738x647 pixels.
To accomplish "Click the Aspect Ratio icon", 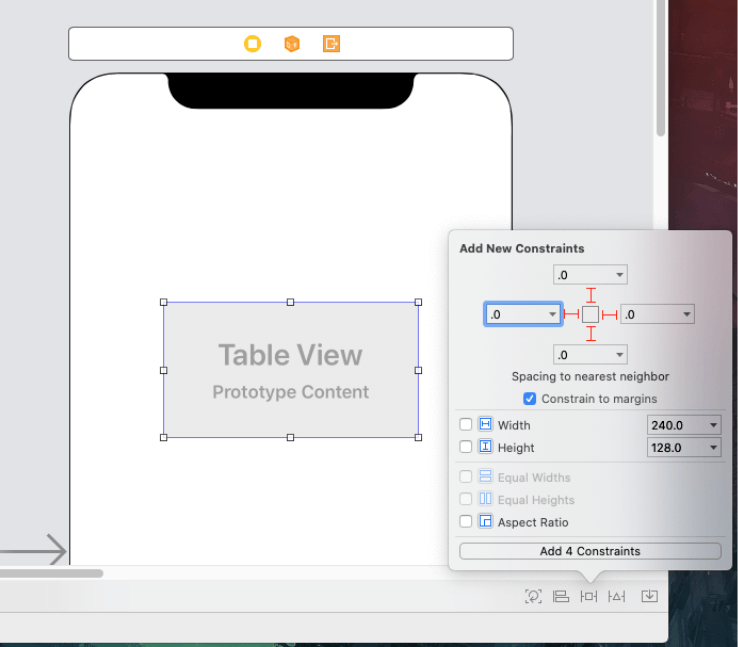I will click(x=485, y=521).
